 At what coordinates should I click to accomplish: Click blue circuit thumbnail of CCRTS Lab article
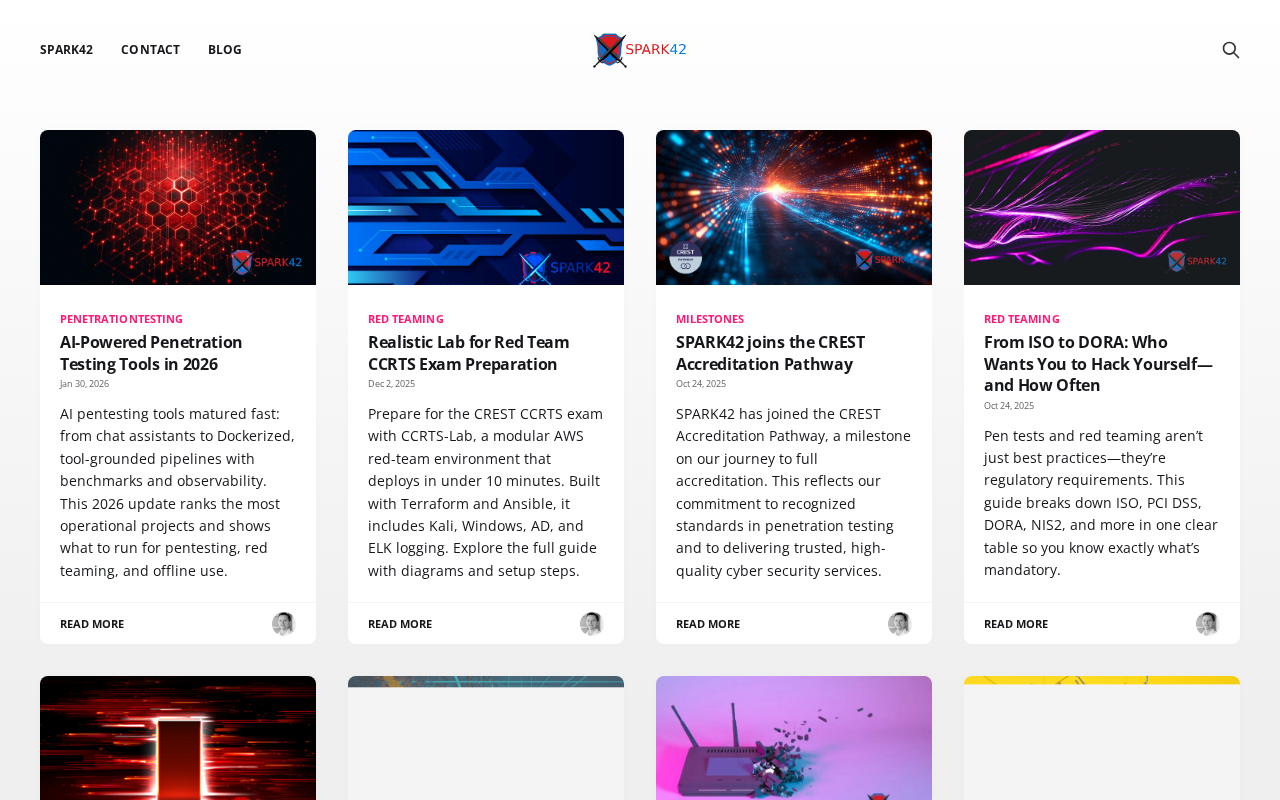click(x=486, y=207)
